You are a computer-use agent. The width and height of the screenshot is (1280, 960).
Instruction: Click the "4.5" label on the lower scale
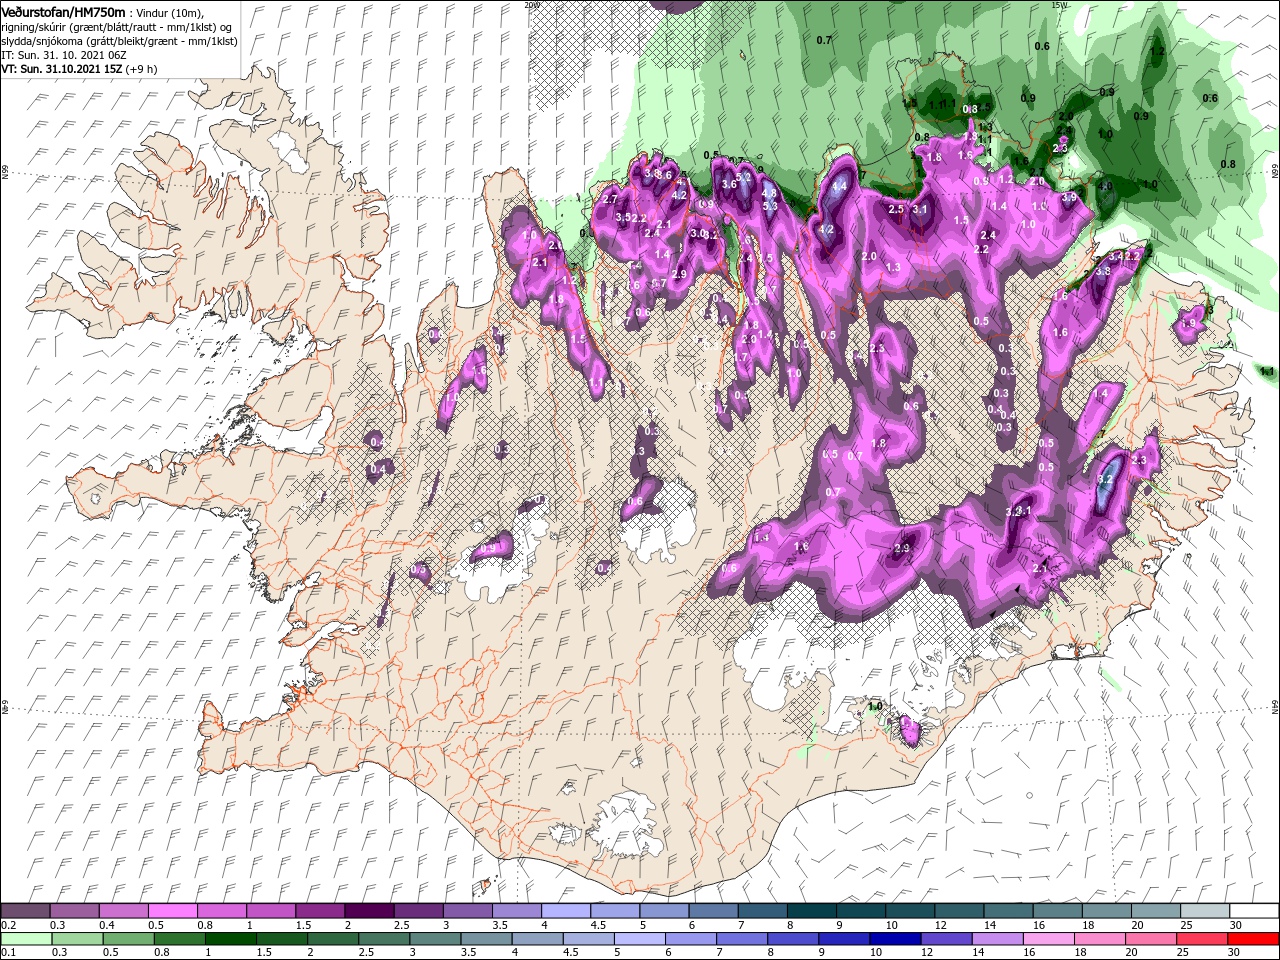[571, 952]
